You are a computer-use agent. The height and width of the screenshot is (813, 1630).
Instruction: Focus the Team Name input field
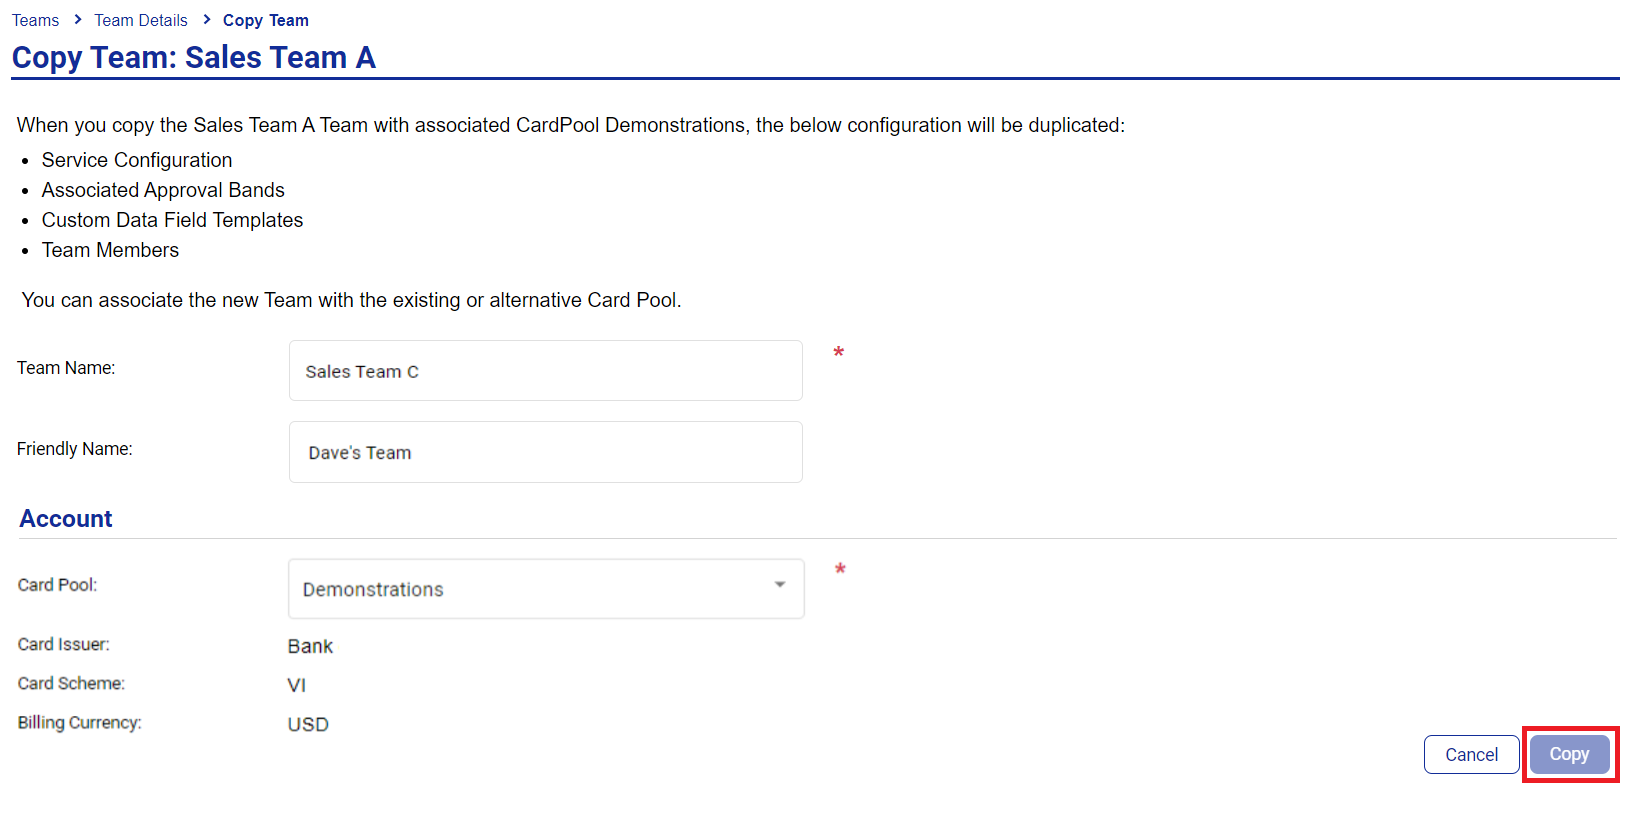click(546, 371)
